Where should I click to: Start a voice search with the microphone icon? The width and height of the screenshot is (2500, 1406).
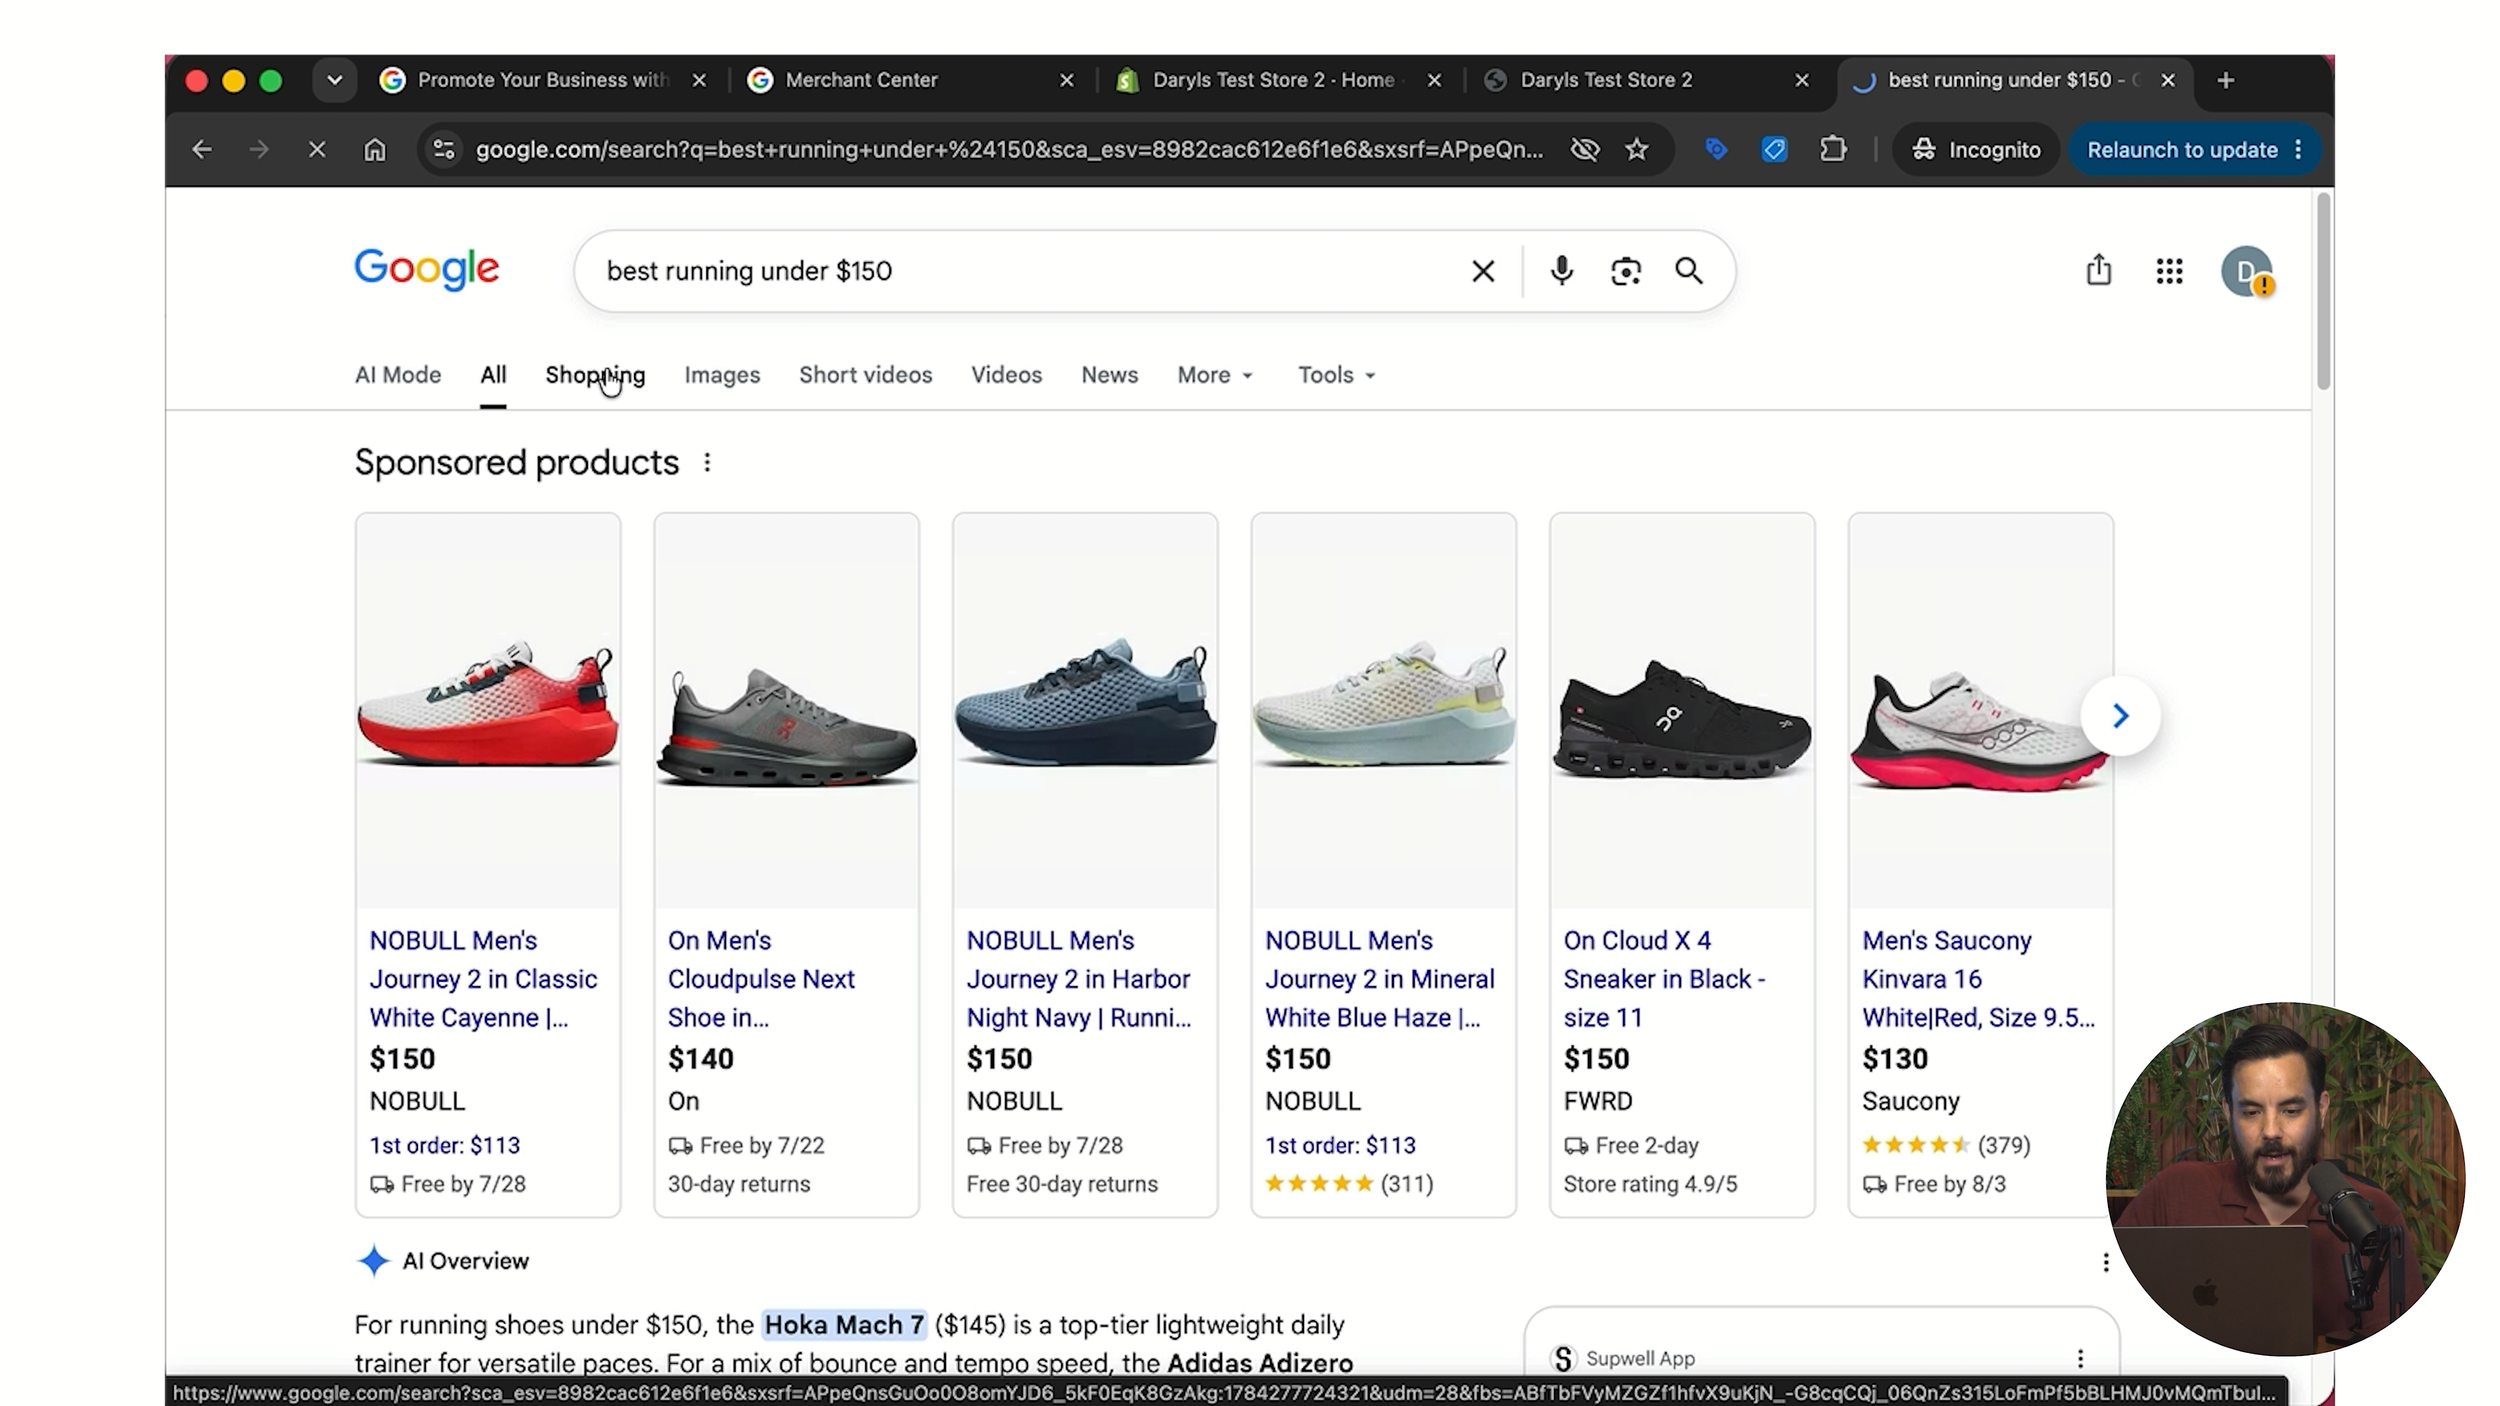1561,271
